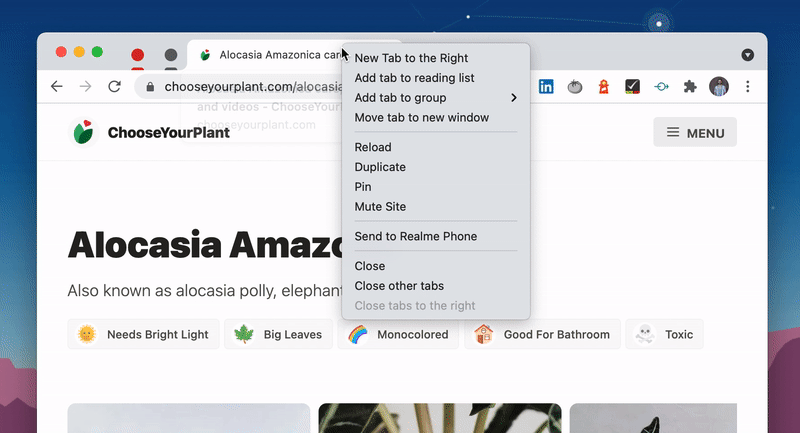Open the MENU button
800x433 pixels.
[x=695, y=133]
